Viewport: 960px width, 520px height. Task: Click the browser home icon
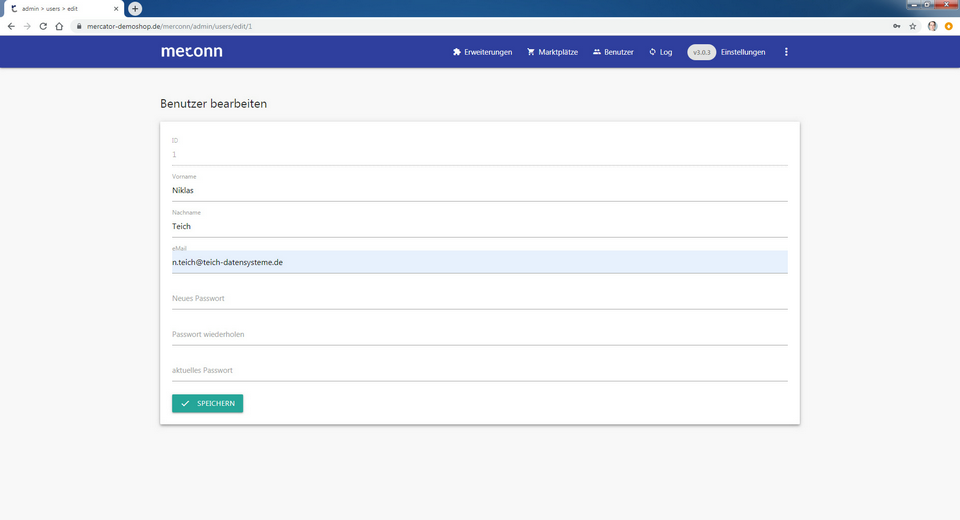pos(59,26)
